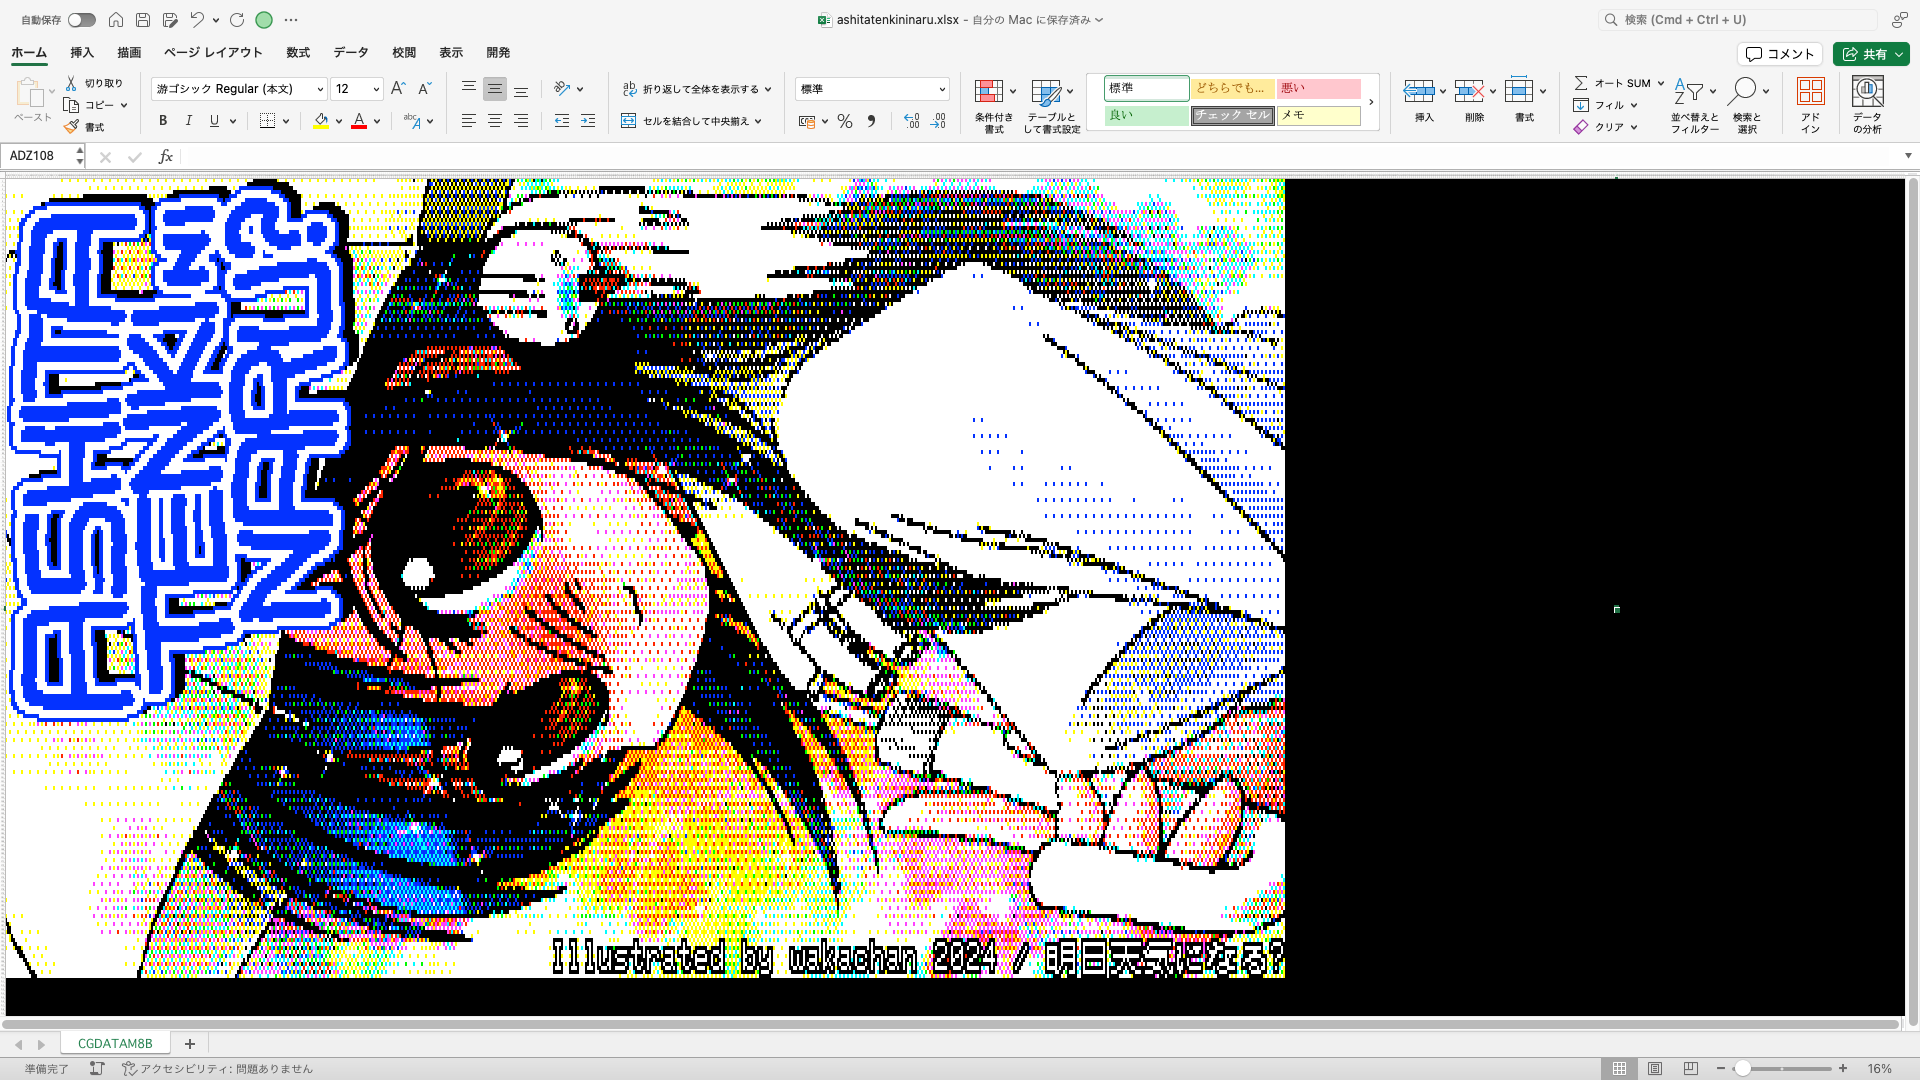Open the データ ribbon tab
The width and height of the screenshot is (1920, 1080).
(351, 53)
